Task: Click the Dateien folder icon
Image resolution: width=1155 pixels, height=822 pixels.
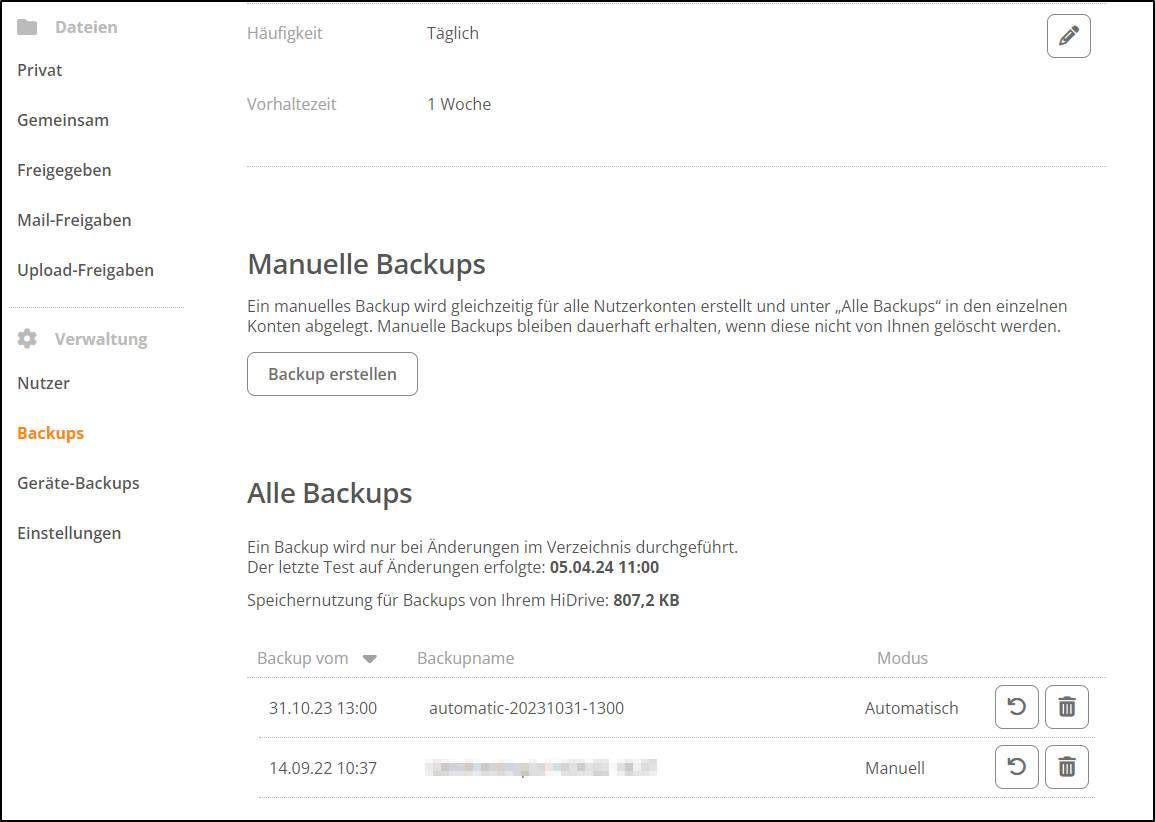Action: tap(27, 27)
